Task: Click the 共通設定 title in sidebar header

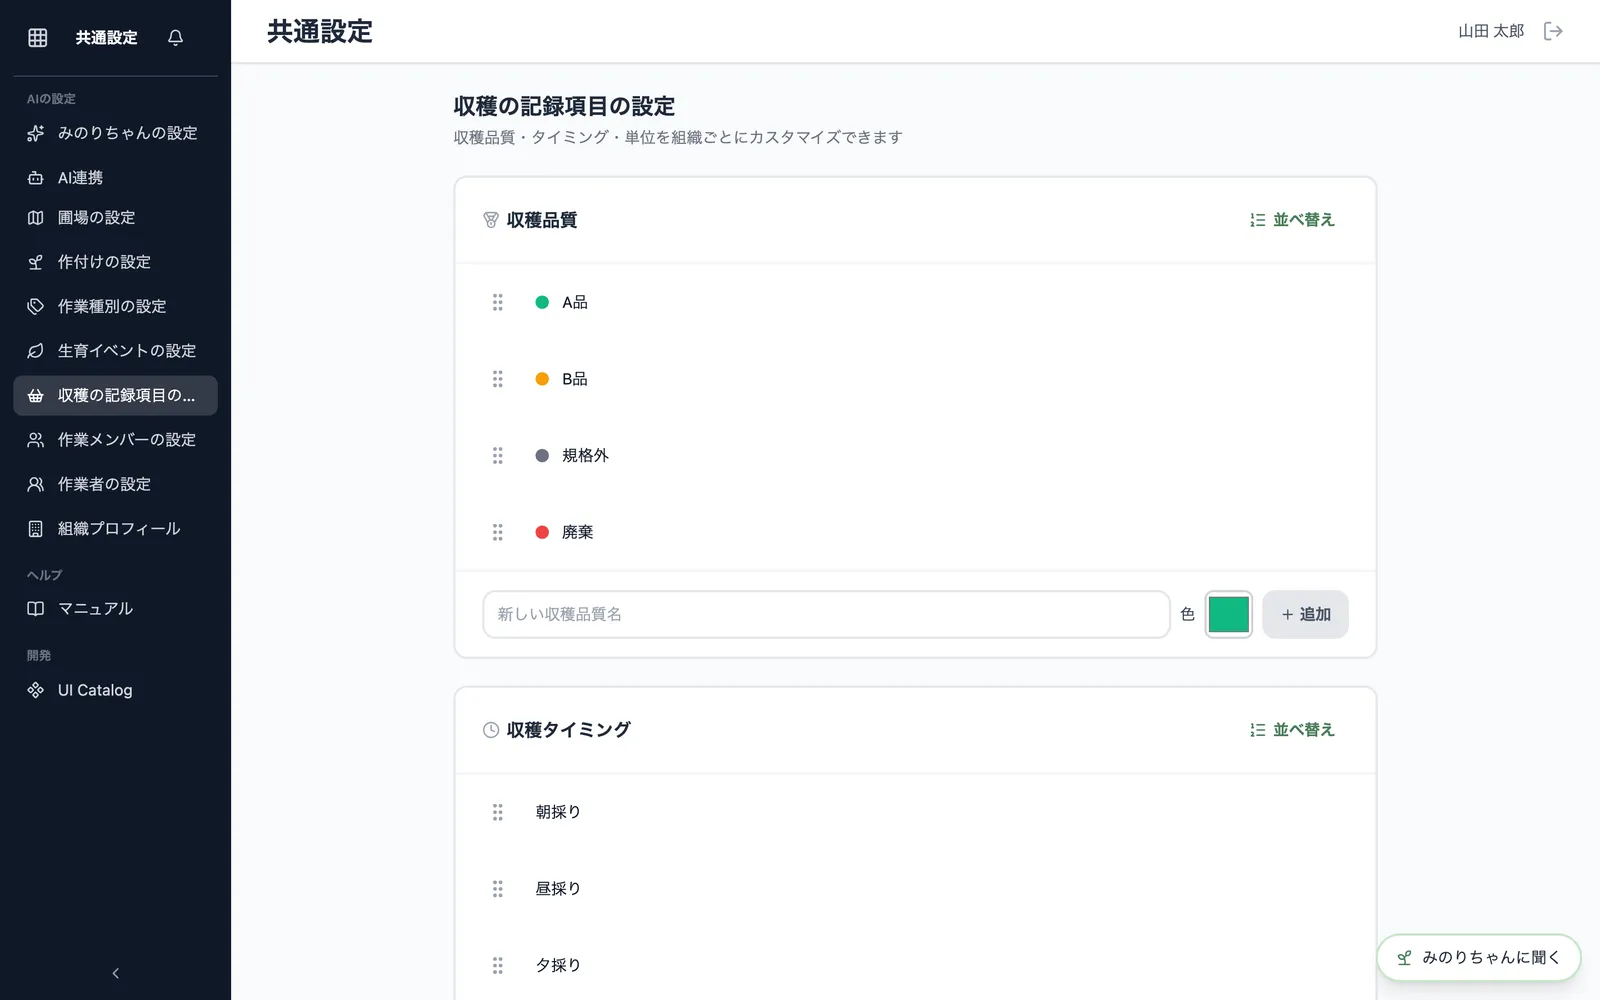Action: tap(107, 37)
